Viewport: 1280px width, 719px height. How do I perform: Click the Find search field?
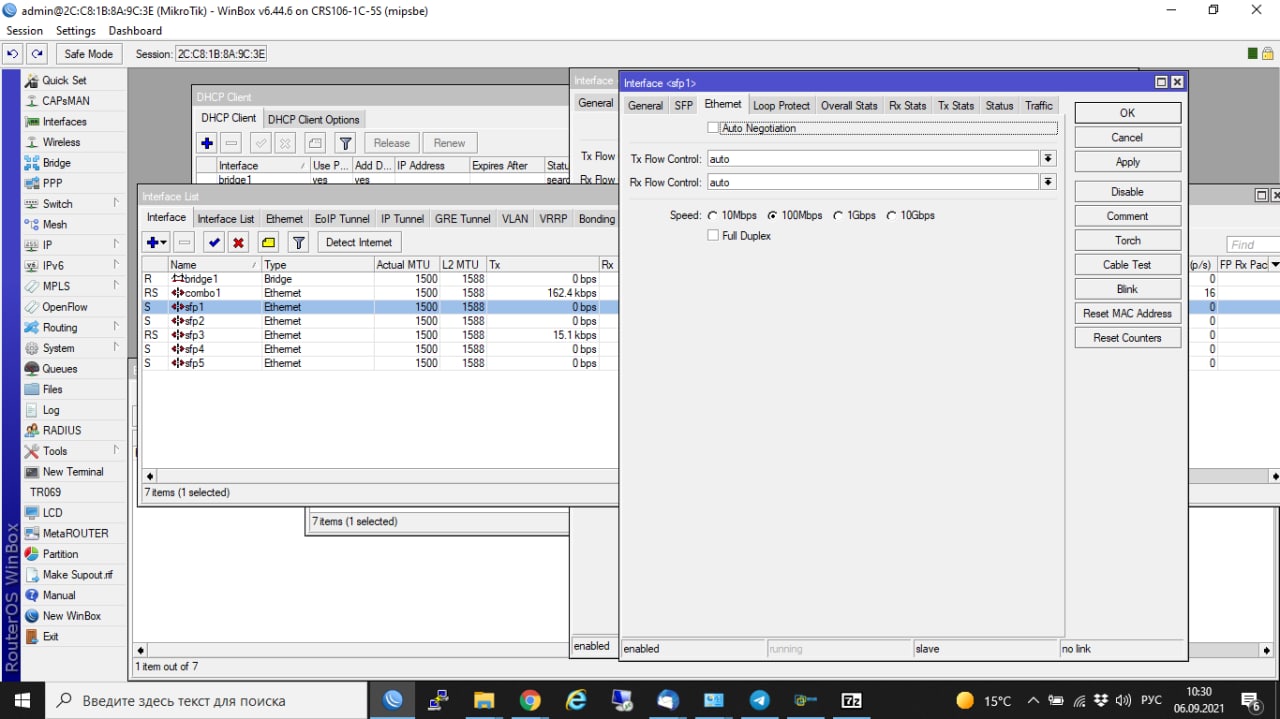pos(1252,244)
